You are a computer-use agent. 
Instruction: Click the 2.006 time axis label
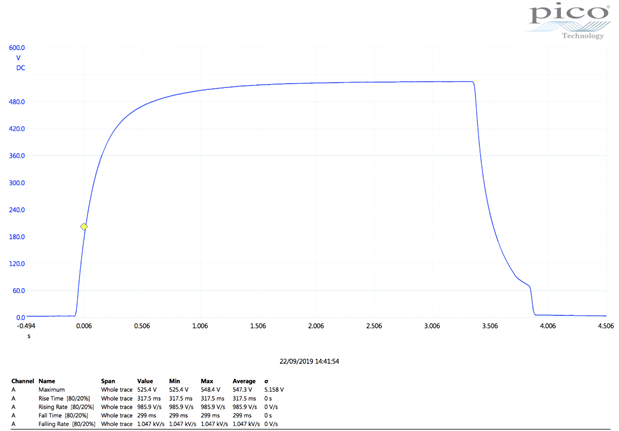point(316,326)
